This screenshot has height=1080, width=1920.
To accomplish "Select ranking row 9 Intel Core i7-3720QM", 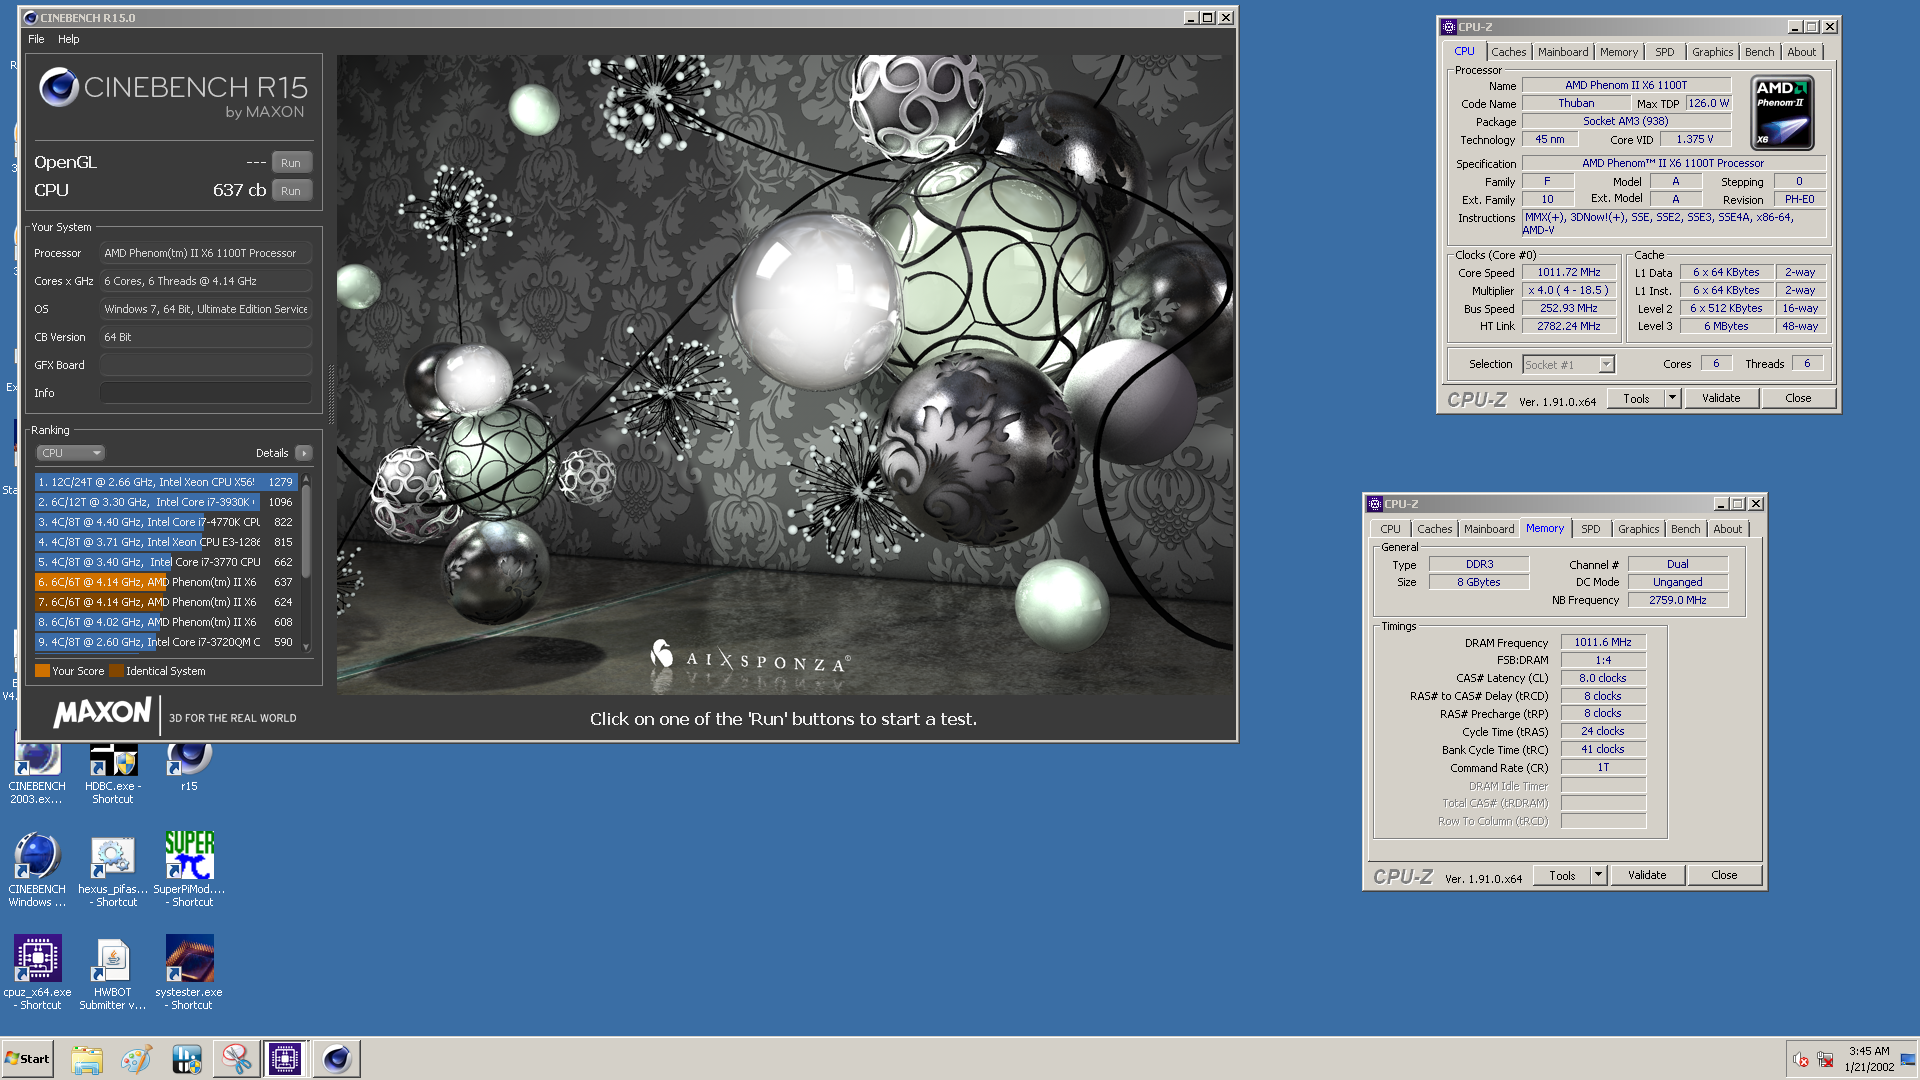I will (166, 642).
